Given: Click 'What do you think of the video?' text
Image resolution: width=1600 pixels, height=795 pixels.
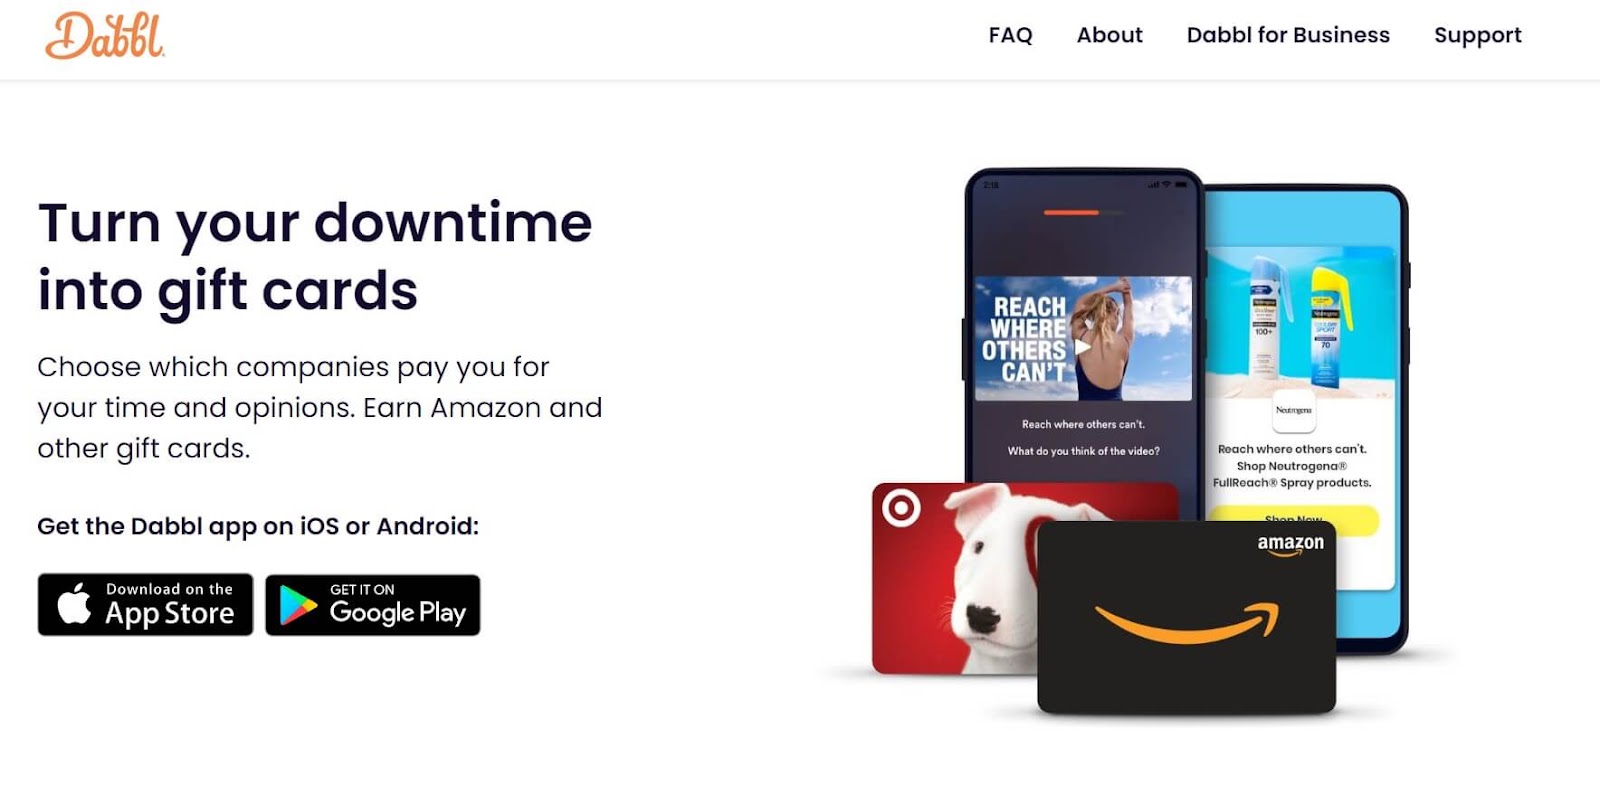Looking at the screenshot, I should [x=1083, y=451].
